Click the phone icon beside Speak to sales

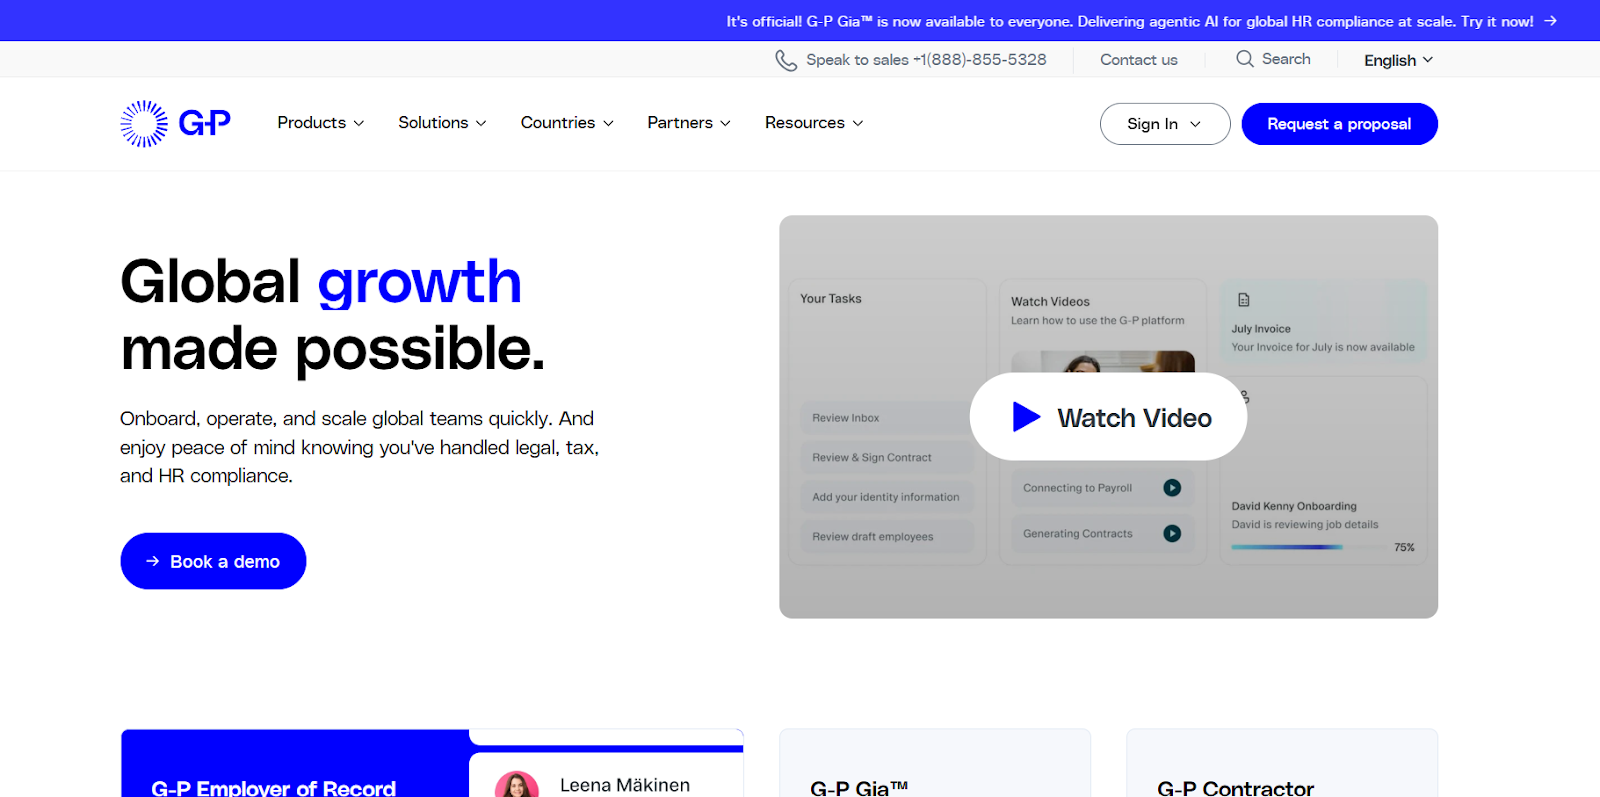(786, 60)
